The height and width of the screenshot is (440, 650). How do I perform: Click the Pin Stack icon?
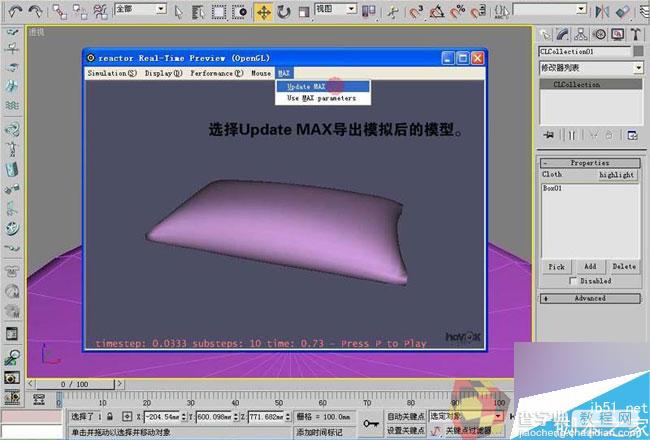tap(548, 135)
